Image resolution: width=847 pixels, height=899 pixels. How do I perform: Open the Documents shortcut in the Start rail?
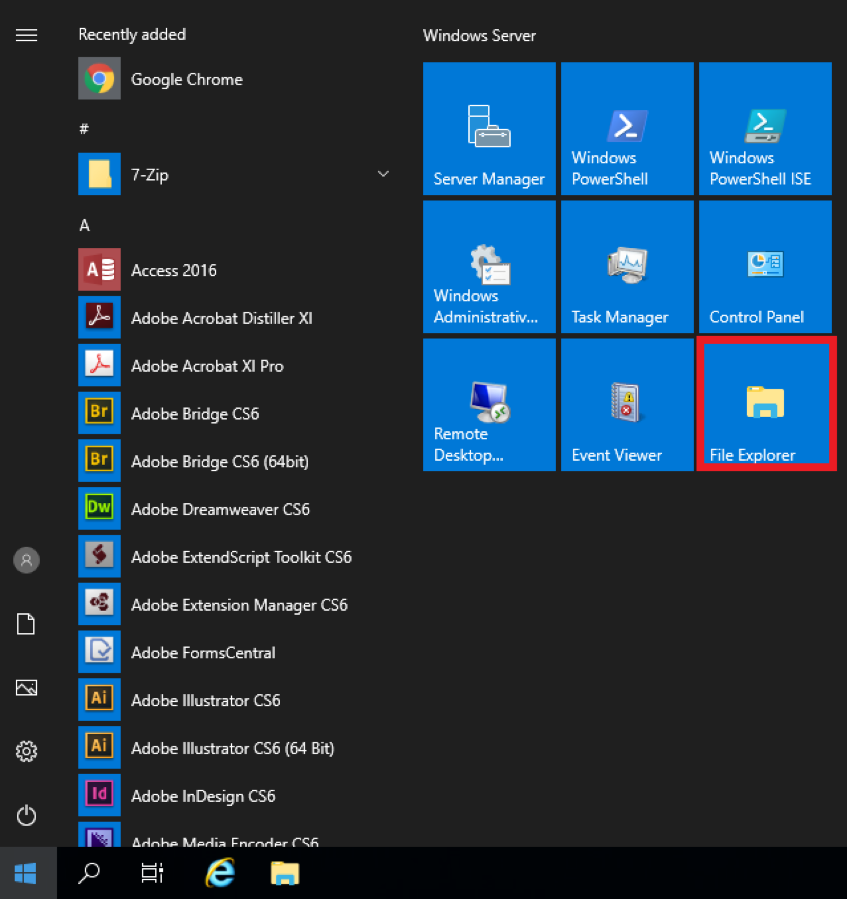click(26, 624)
